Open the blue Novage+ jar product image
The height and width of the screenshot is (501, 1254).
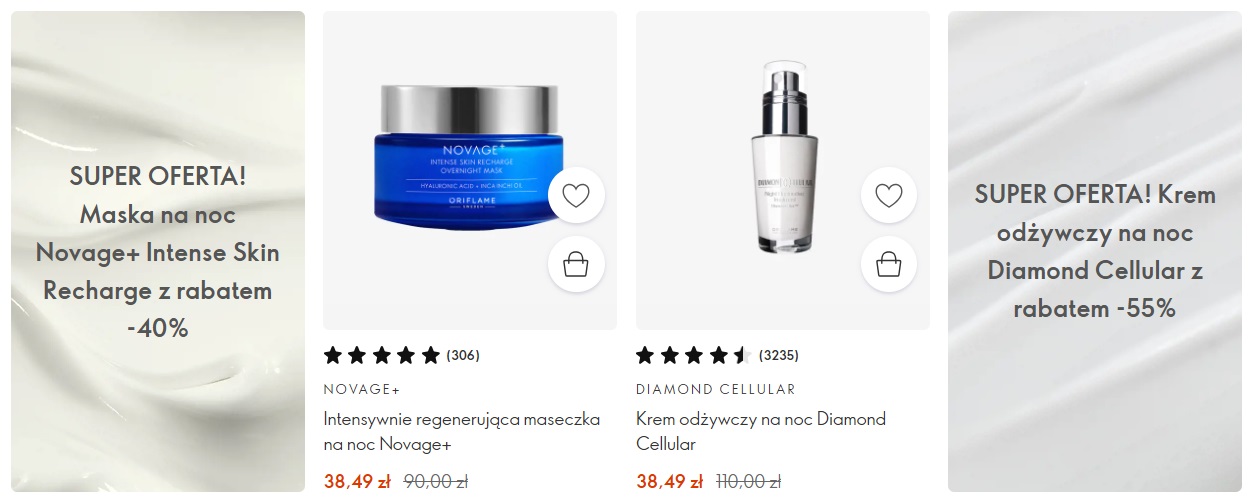point(469,156)
